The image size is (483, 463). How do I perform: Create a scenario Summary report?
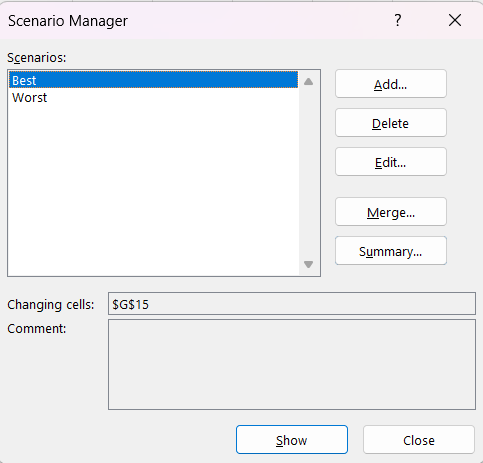pos(391,251)
